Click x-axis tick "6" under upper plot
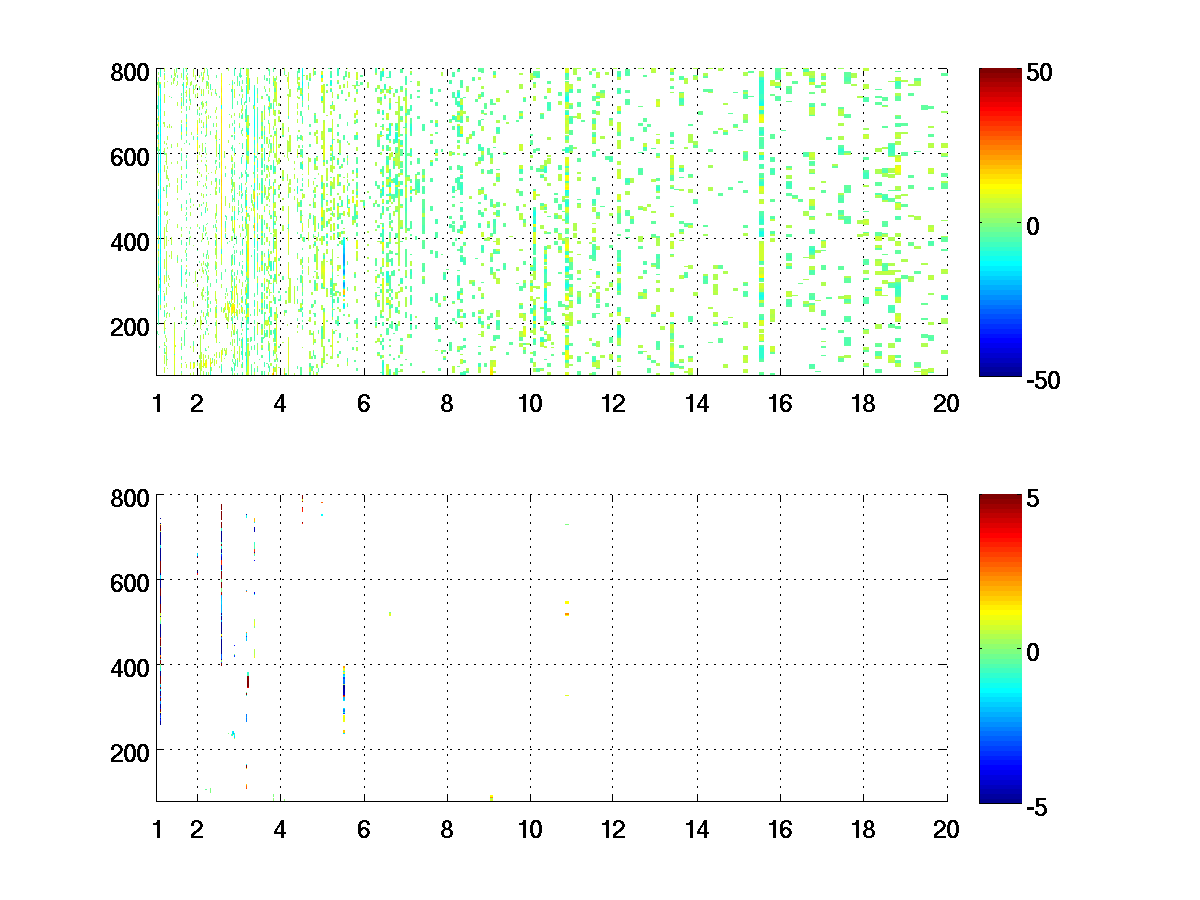1200x900 pixels. tap(364, 404)
